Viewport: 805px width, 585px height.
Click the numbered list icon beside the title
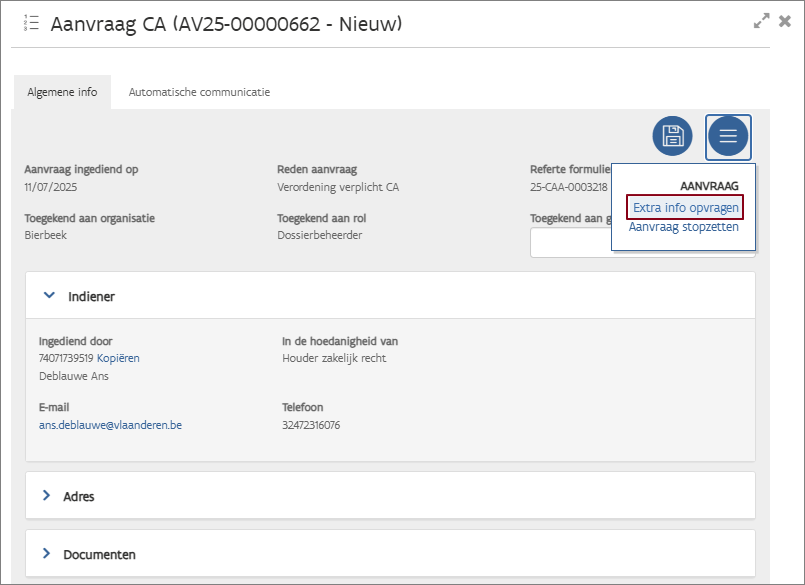(x=31, y=23)
